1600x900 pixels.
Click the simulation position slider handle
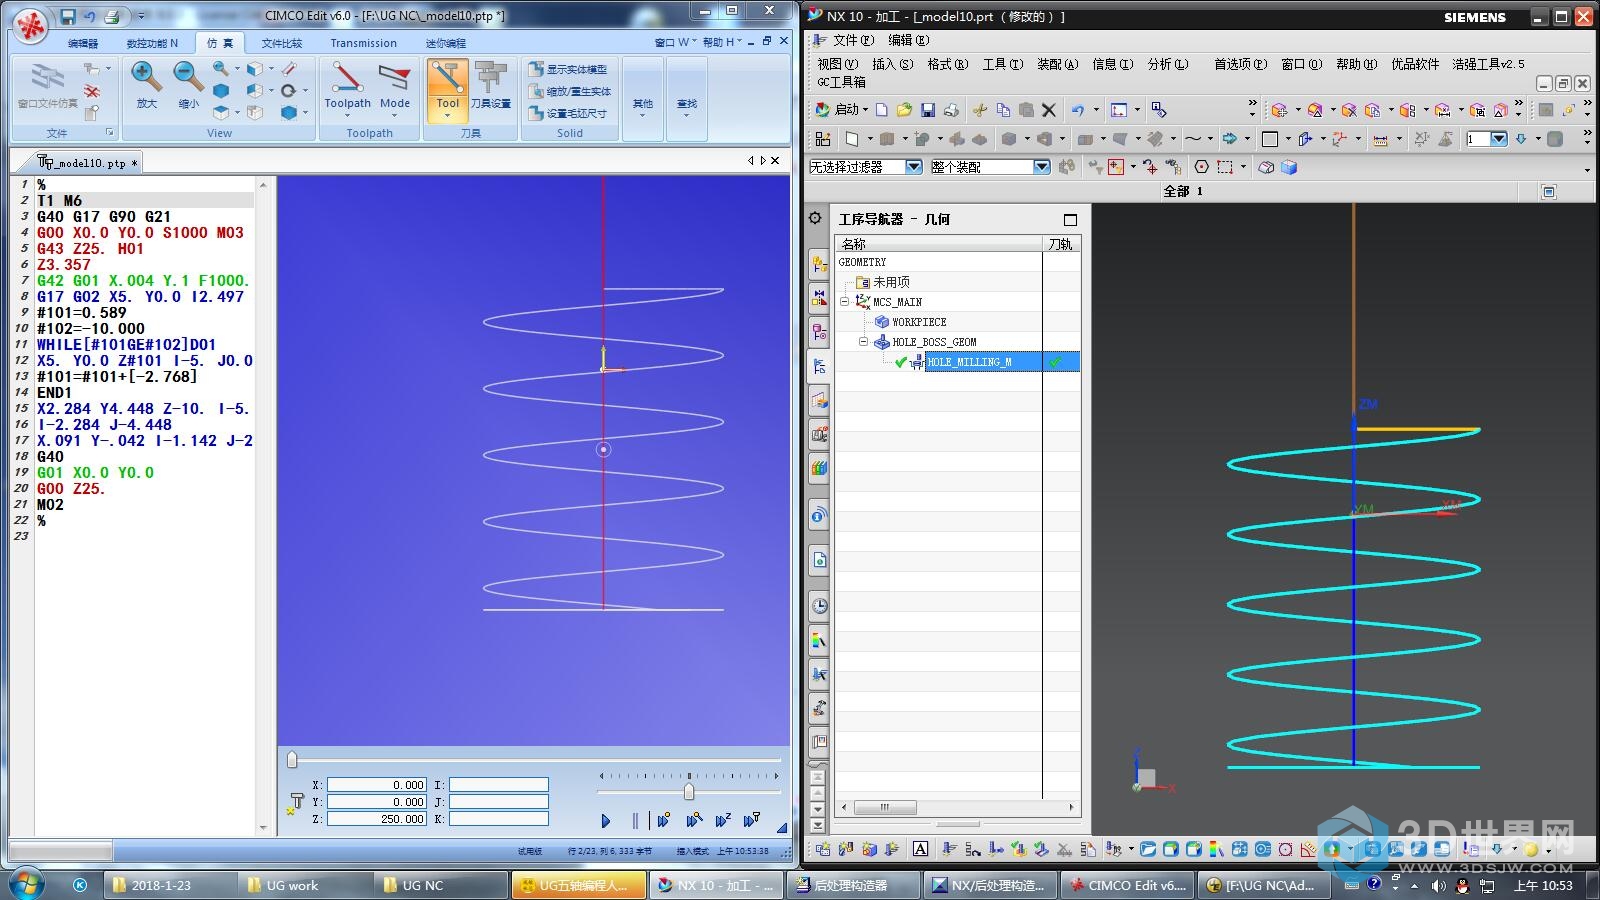coord(292,760)
